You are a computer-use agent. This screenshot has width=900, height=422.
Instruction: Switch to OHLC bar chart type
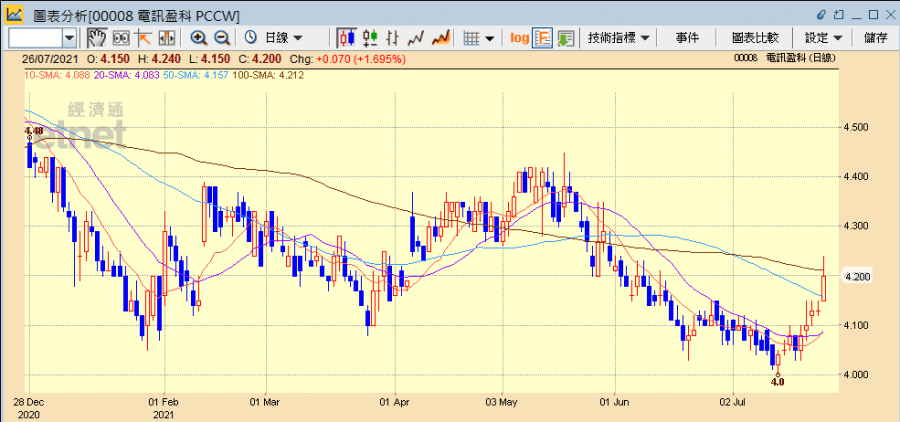pyautogui.click(x=370, y=37)
